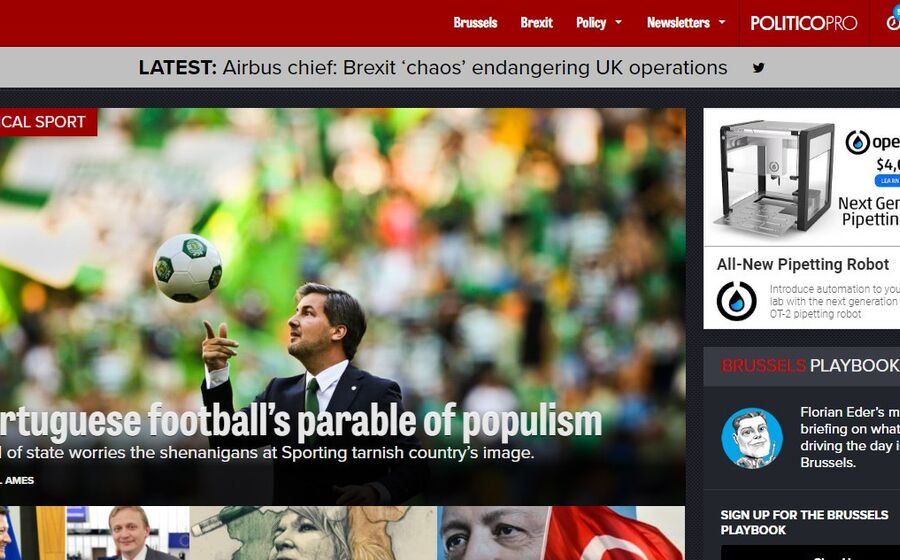Image resolution: width=900 pixels, height=560 pixels.
Task: Click the Twitter bird icon
Action: pyautogui.click(x=758, y=68)
